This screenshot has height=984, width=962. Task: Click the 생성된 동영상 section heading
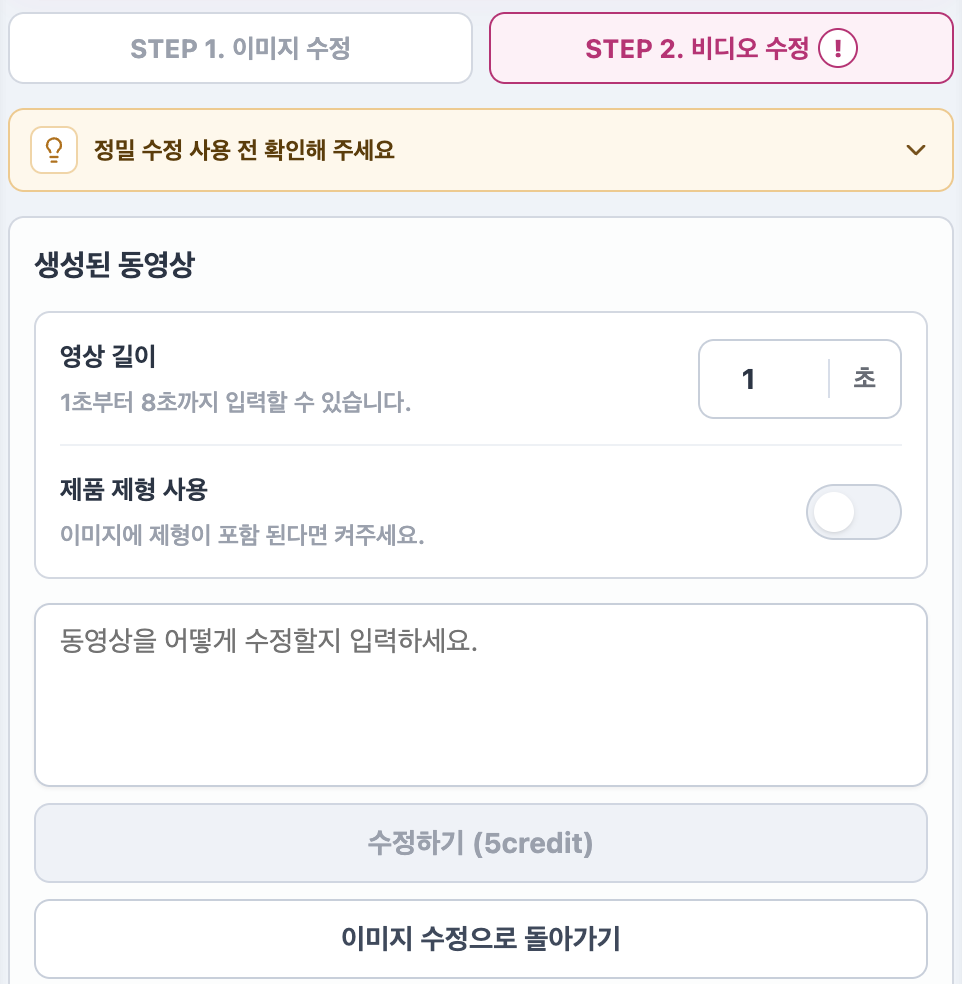click(115, 264)
